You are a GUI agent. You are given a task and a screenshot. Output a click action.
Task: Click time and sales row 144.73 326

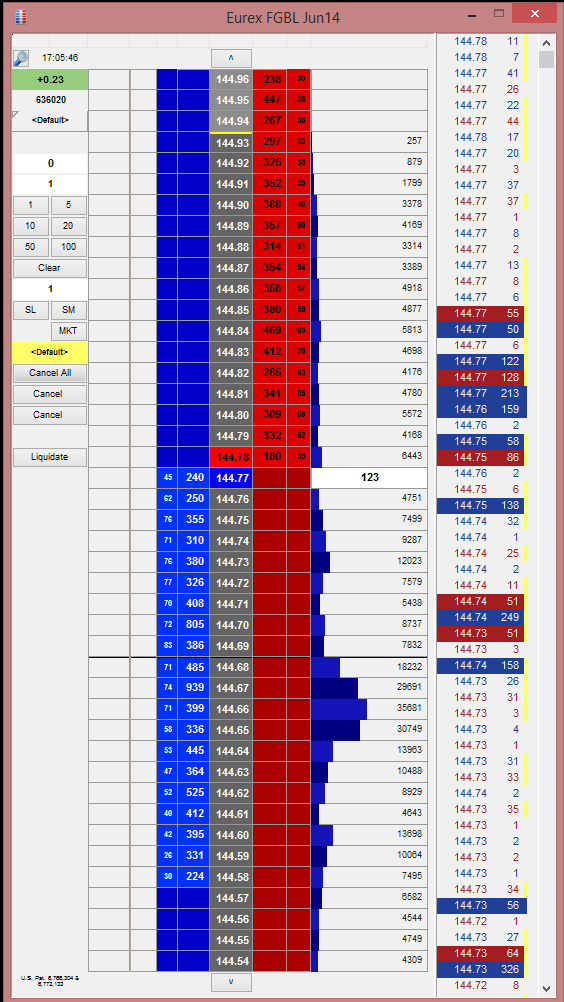tap(480, 969)
